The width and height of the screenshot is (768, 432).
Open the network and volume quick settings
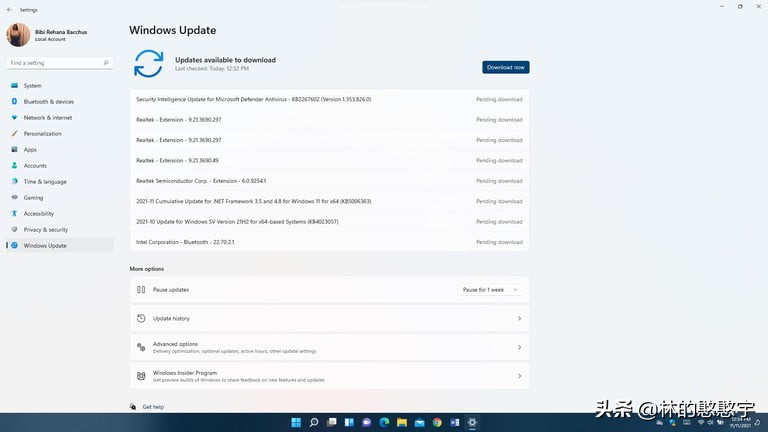(710, 422)
